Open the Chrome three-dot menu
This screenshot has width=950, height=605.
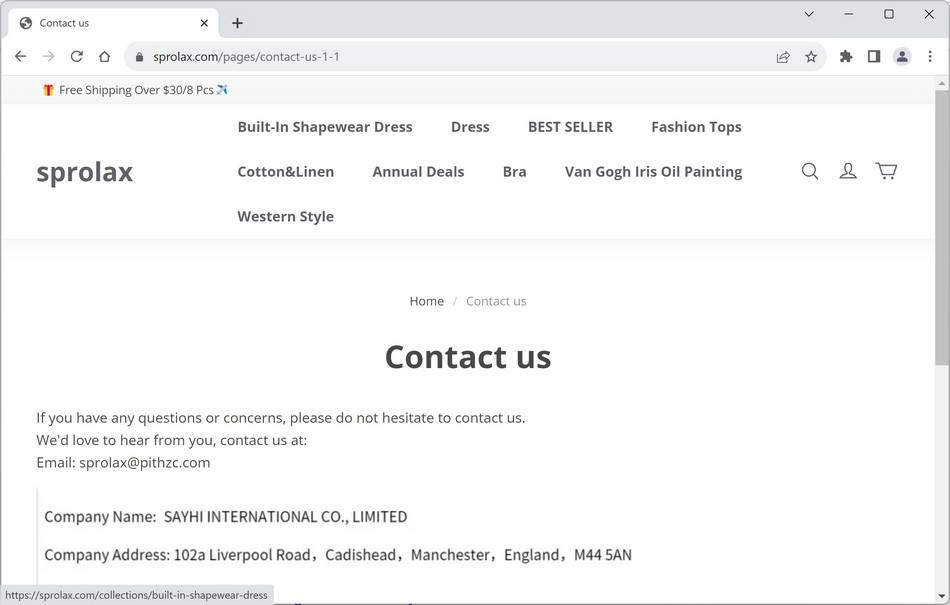[930, 56]
